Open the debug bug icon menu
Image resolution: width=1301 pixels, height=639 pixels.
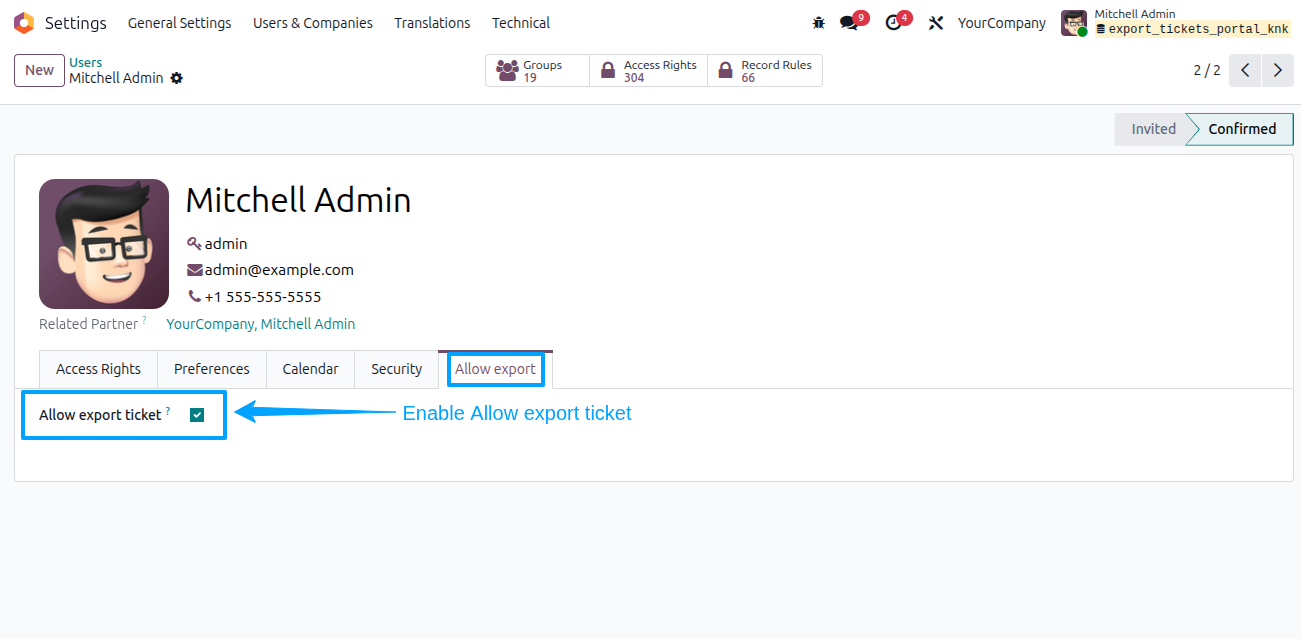(819, 23)
